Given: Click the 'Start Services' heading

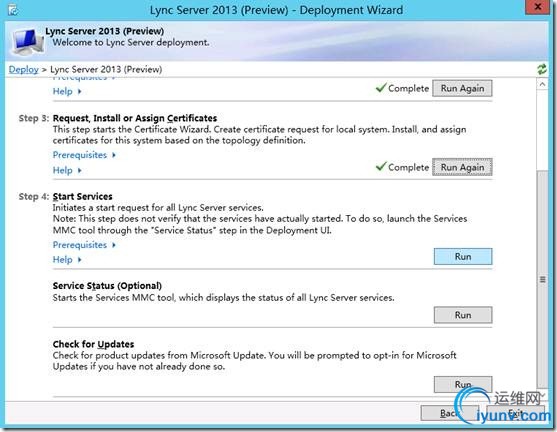Looking at the screenshot, I should [x=82, y=196].
